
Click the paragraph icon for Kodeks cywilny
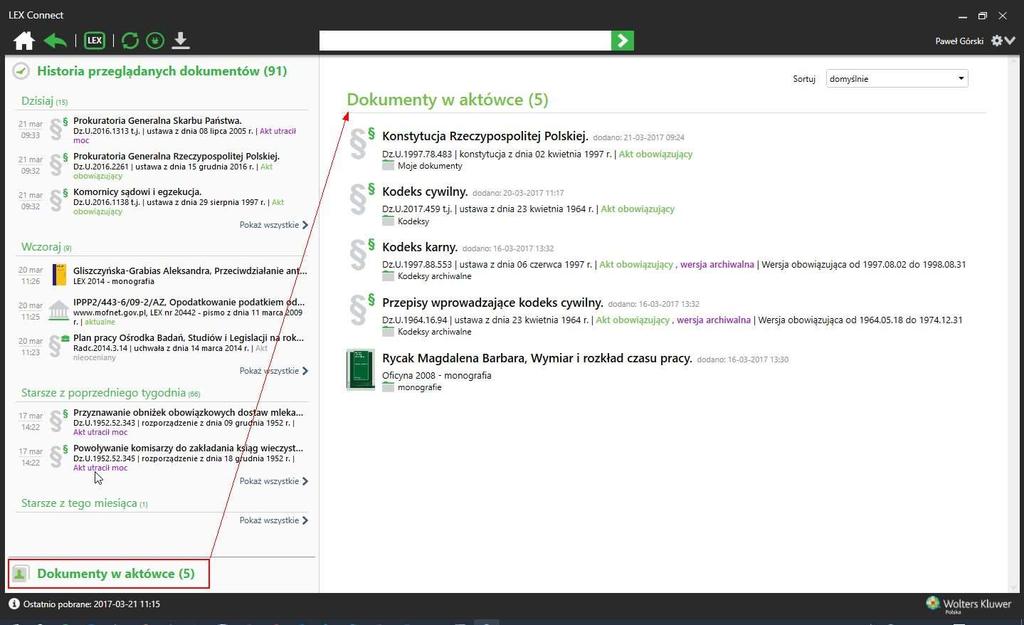(361, 199)
